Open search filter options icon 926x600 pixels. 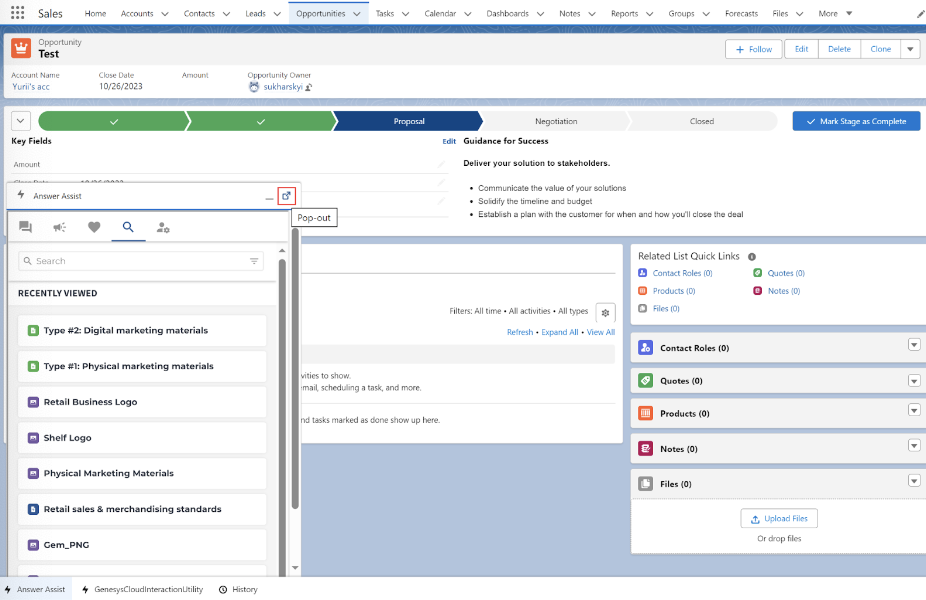point(254,261)
